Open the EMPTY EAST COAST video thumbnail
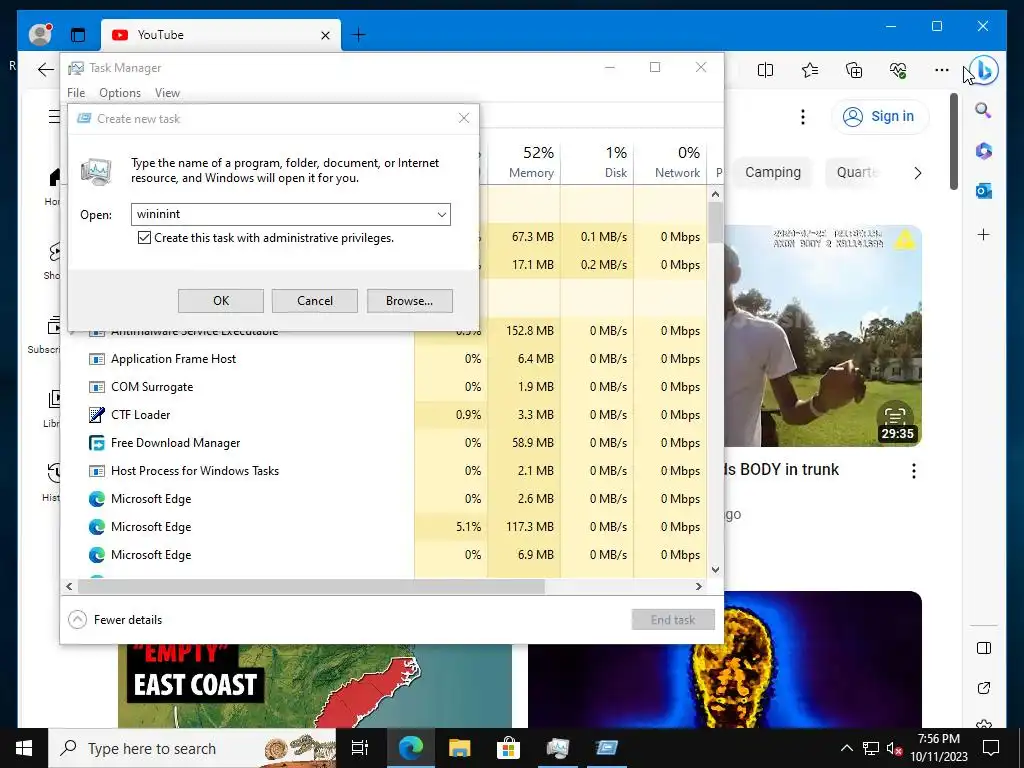The width and height of the screenshot is (1024, 768). coord(315,686)
